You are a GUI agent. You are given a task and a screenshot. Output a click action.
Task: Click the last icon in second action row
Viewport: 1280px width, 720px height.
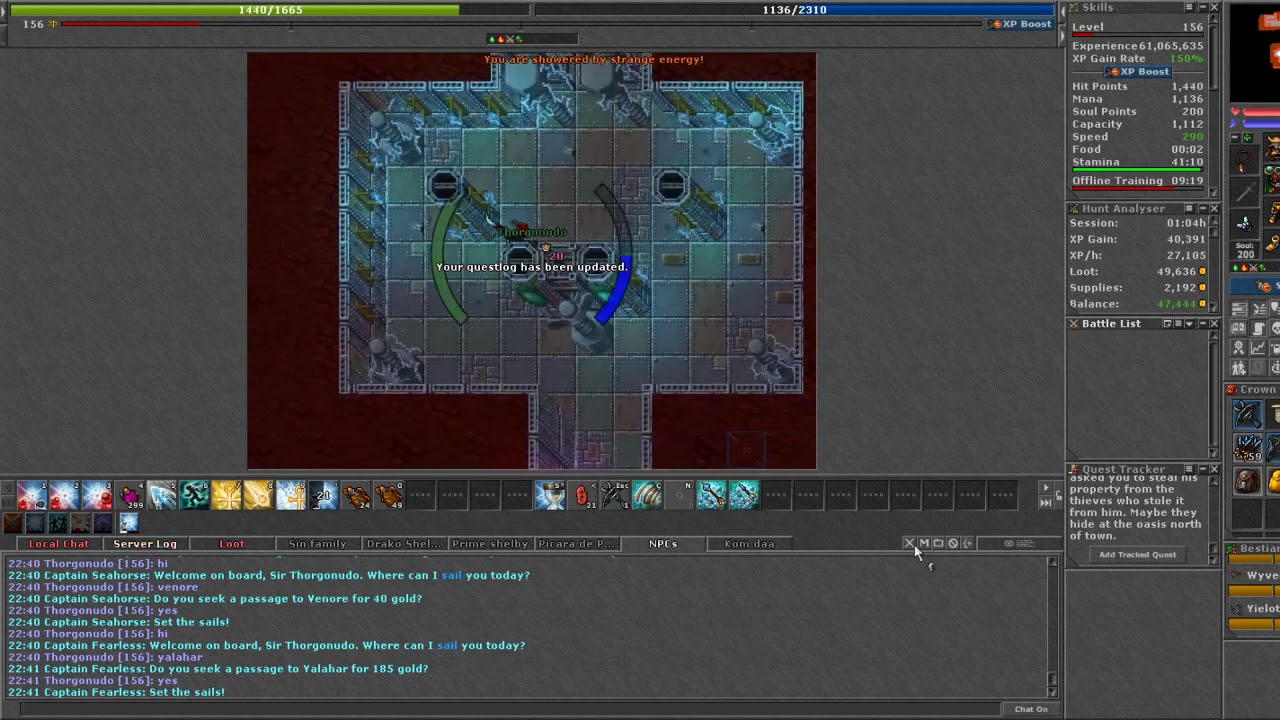(x=129, y=523)
